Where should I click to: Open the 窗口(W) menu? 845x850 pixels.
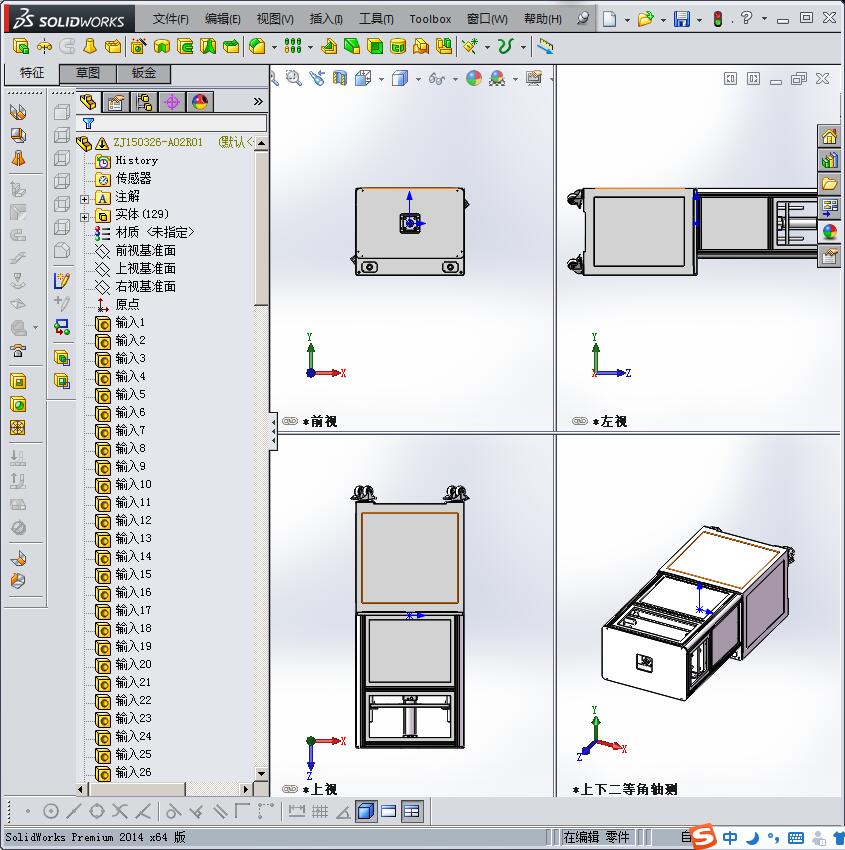click(487, 19)
